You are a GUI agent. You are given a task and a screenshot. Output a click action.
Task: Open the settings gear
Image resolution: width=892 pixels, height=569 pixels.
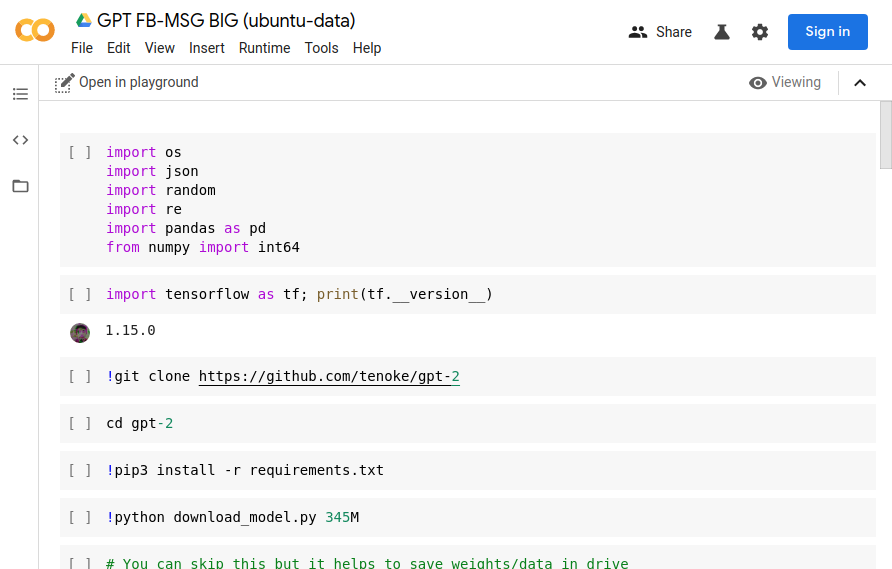760,32
